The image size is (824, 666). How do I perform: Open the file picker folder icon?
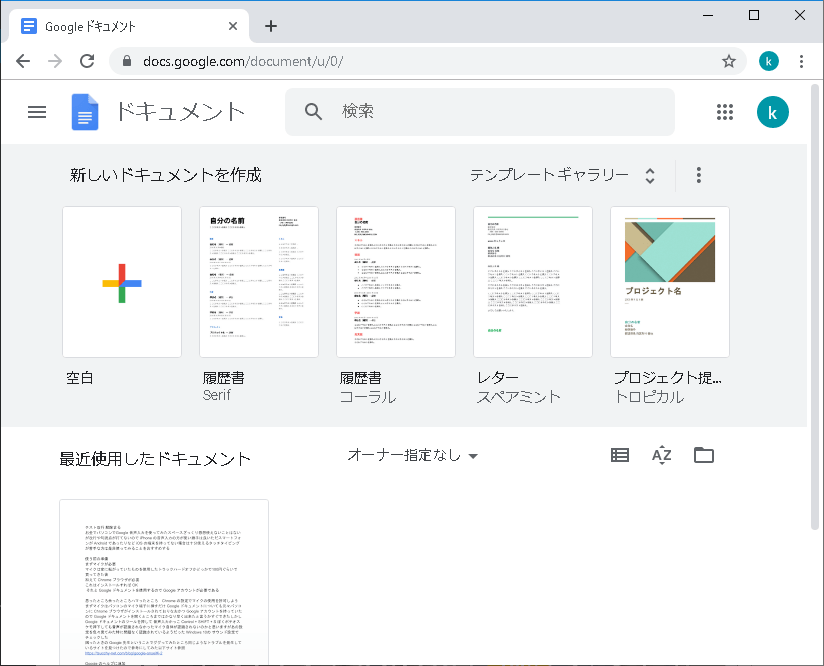point(704,455)
